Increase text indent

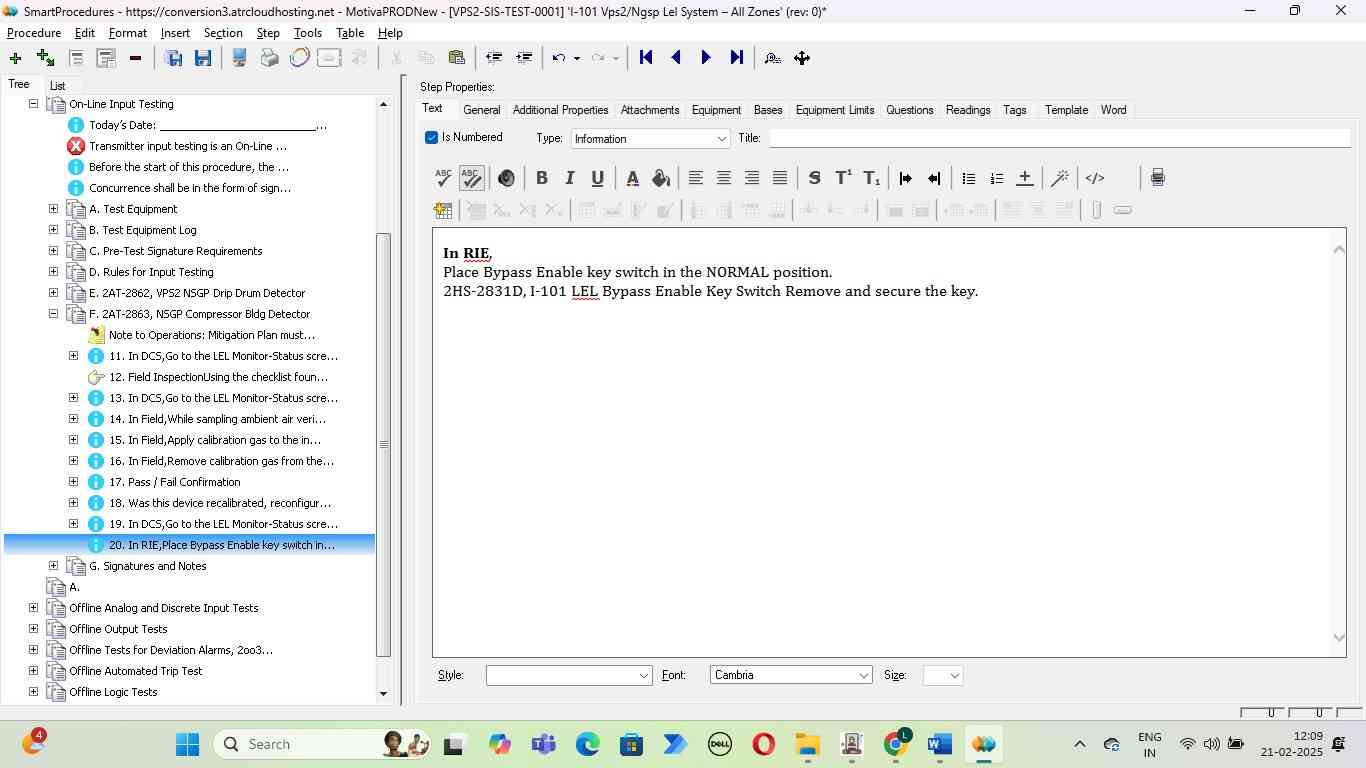coord(906,178)
